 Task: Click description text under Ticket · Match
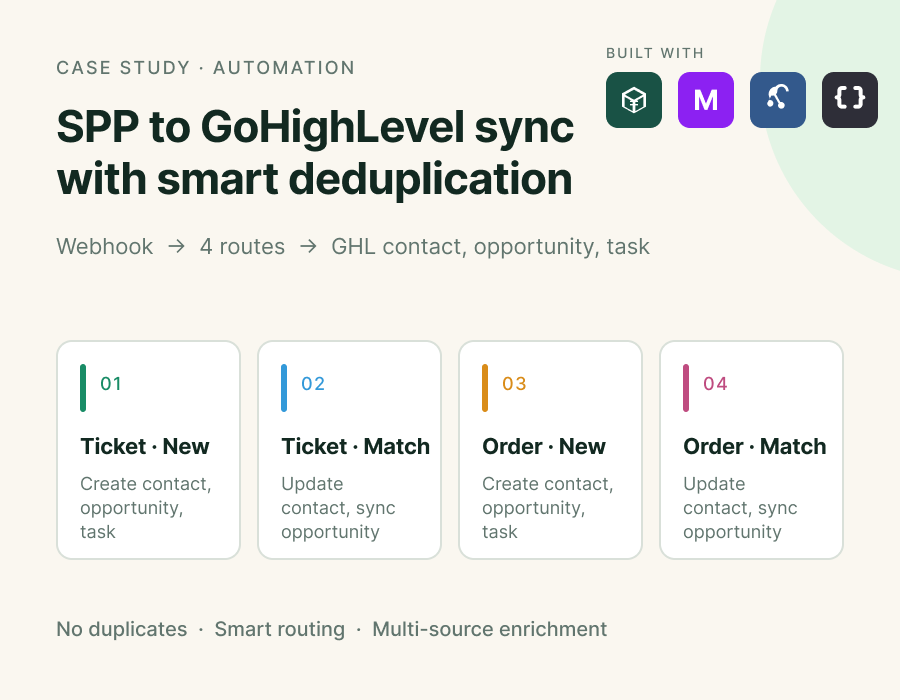[x=338, y=508]
